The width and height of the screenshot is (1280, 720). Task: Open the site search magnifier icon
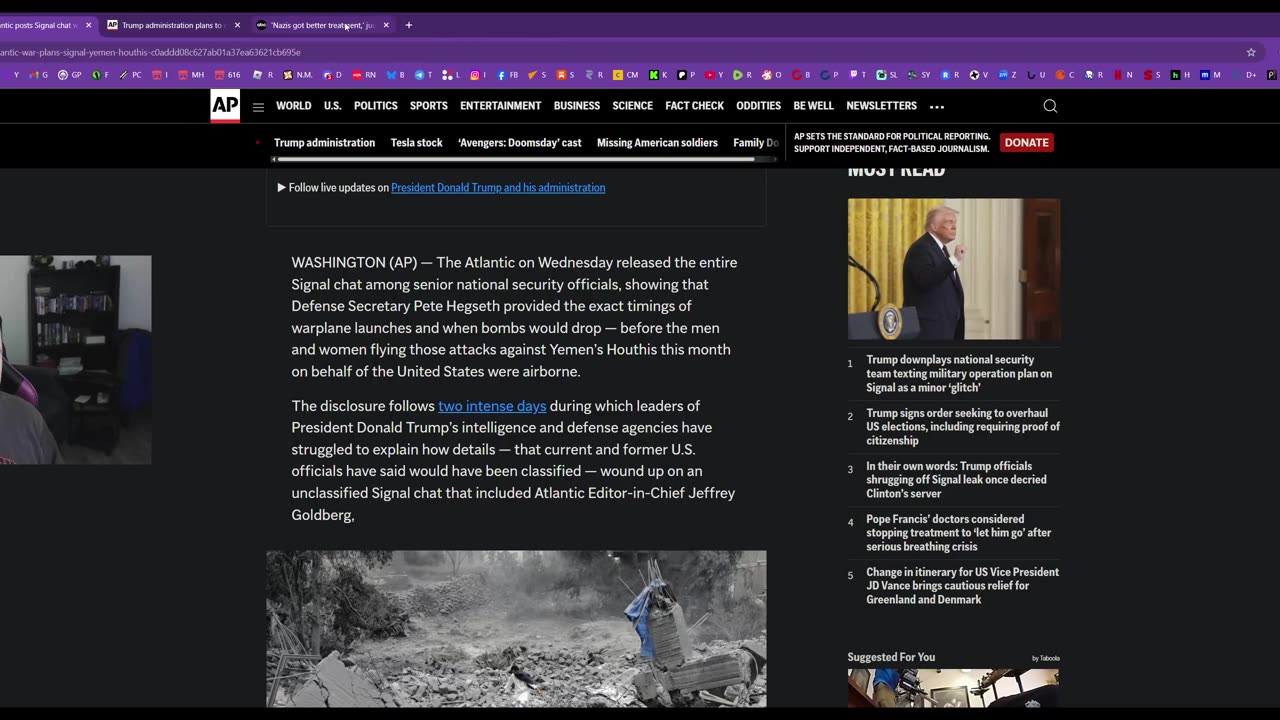click(1050, 106)
